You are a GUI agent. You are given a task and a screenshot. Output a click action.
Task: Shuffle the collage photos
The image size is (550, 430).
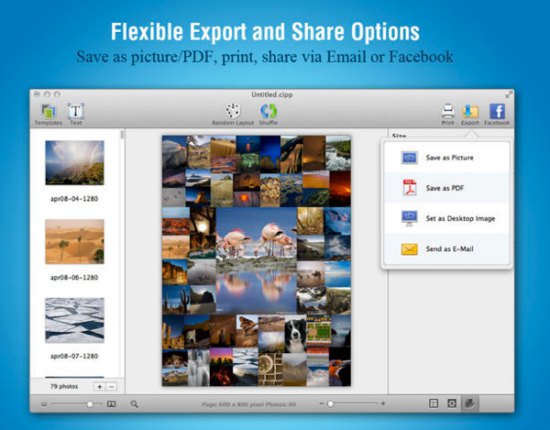click(268, 114)
